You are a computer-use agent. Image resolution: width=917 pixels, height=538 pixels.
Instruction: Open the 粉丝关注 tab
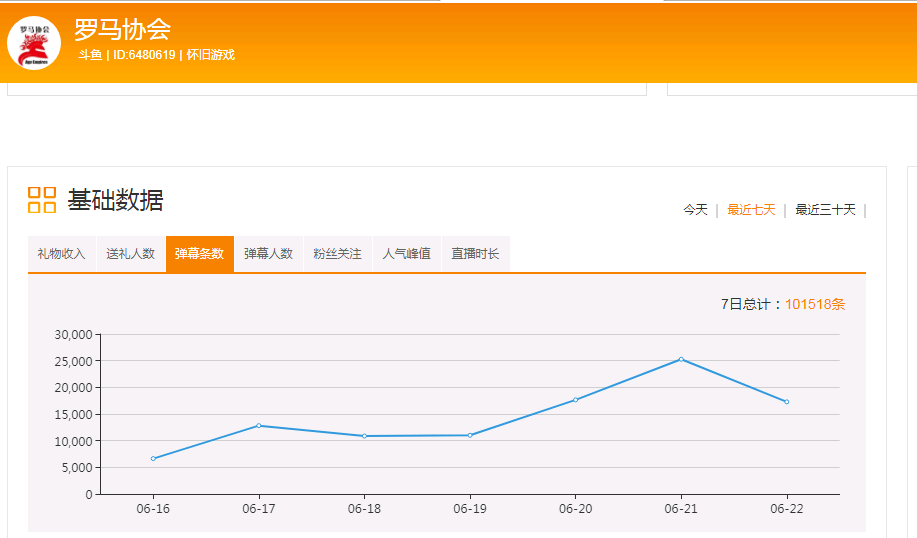pos(338,254)
